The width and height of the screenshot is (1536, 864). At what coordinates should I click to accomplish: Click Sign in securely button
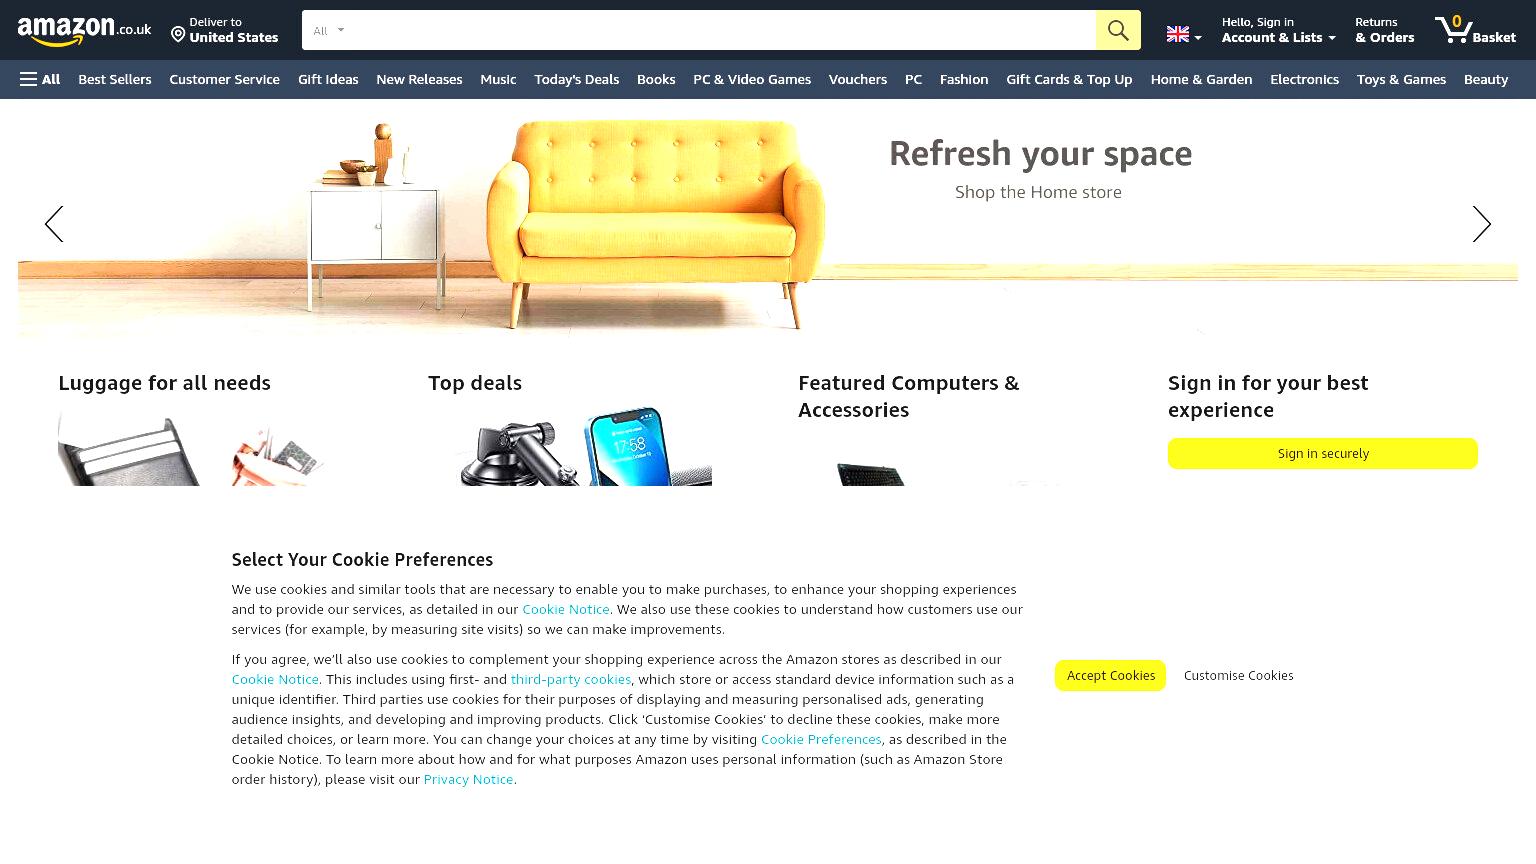(x=1322, y=453)
